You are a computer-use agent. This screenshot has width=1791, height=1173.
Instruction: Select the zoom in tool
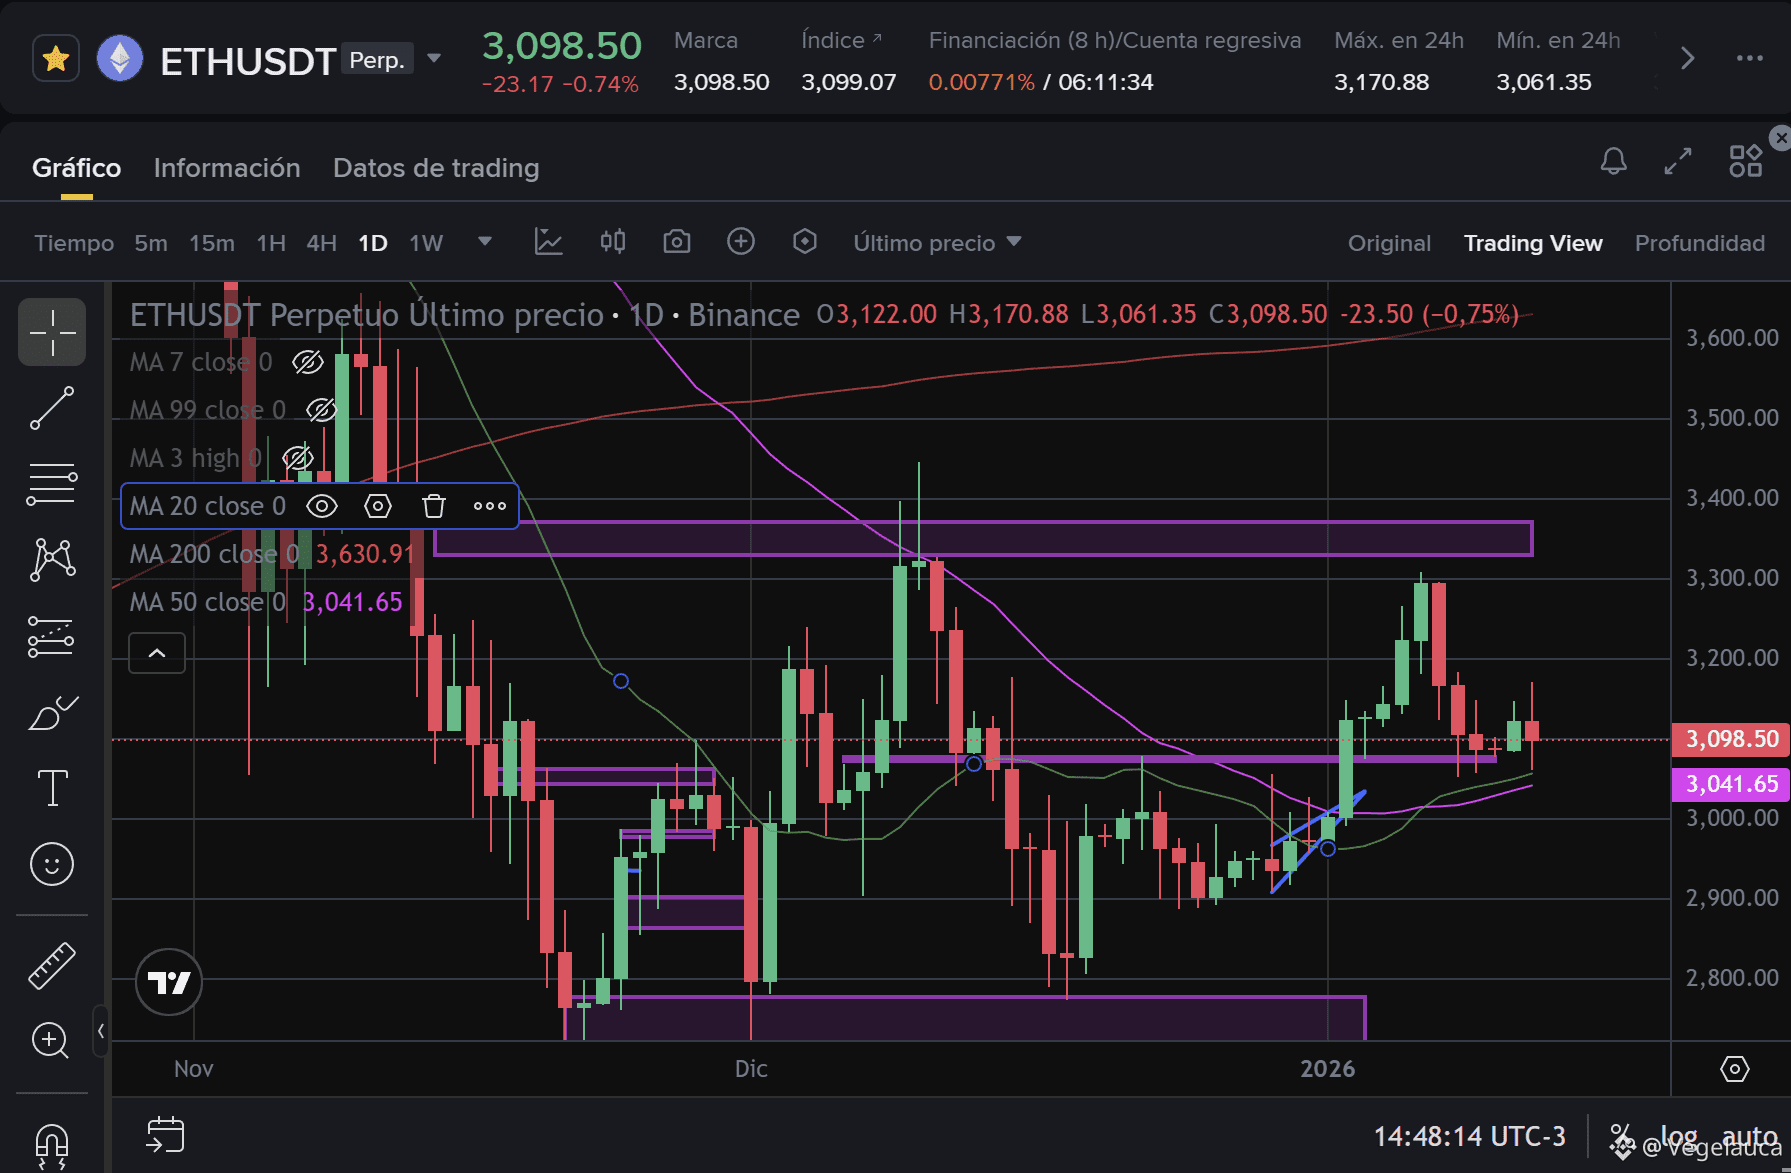pyautogui.click(x=50, y=1041)
